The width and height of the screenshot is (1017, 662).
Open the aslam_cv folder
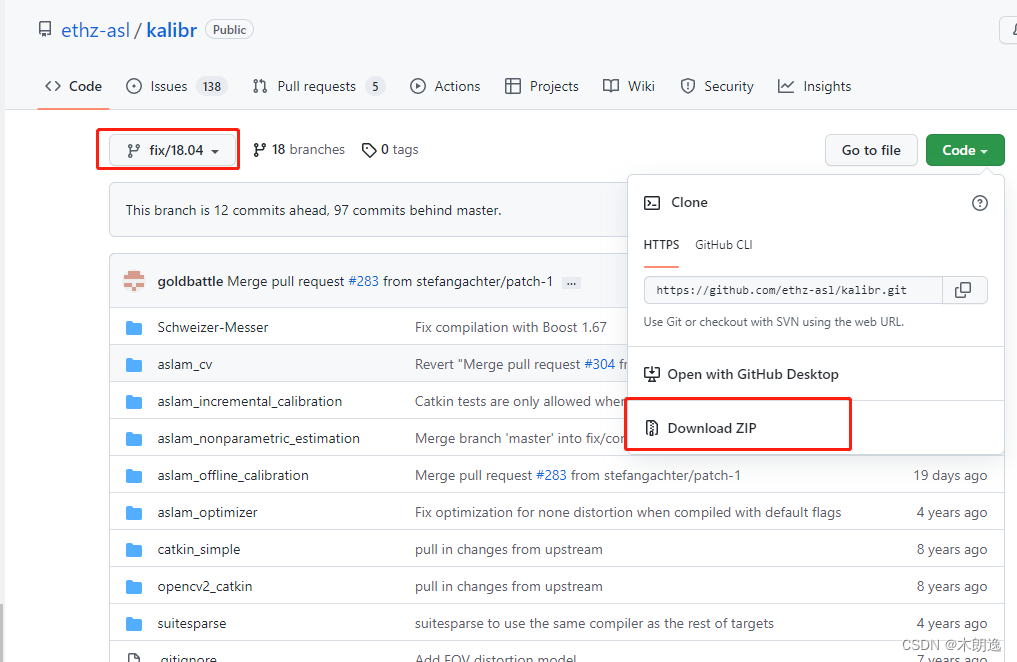tap(185, 364)
